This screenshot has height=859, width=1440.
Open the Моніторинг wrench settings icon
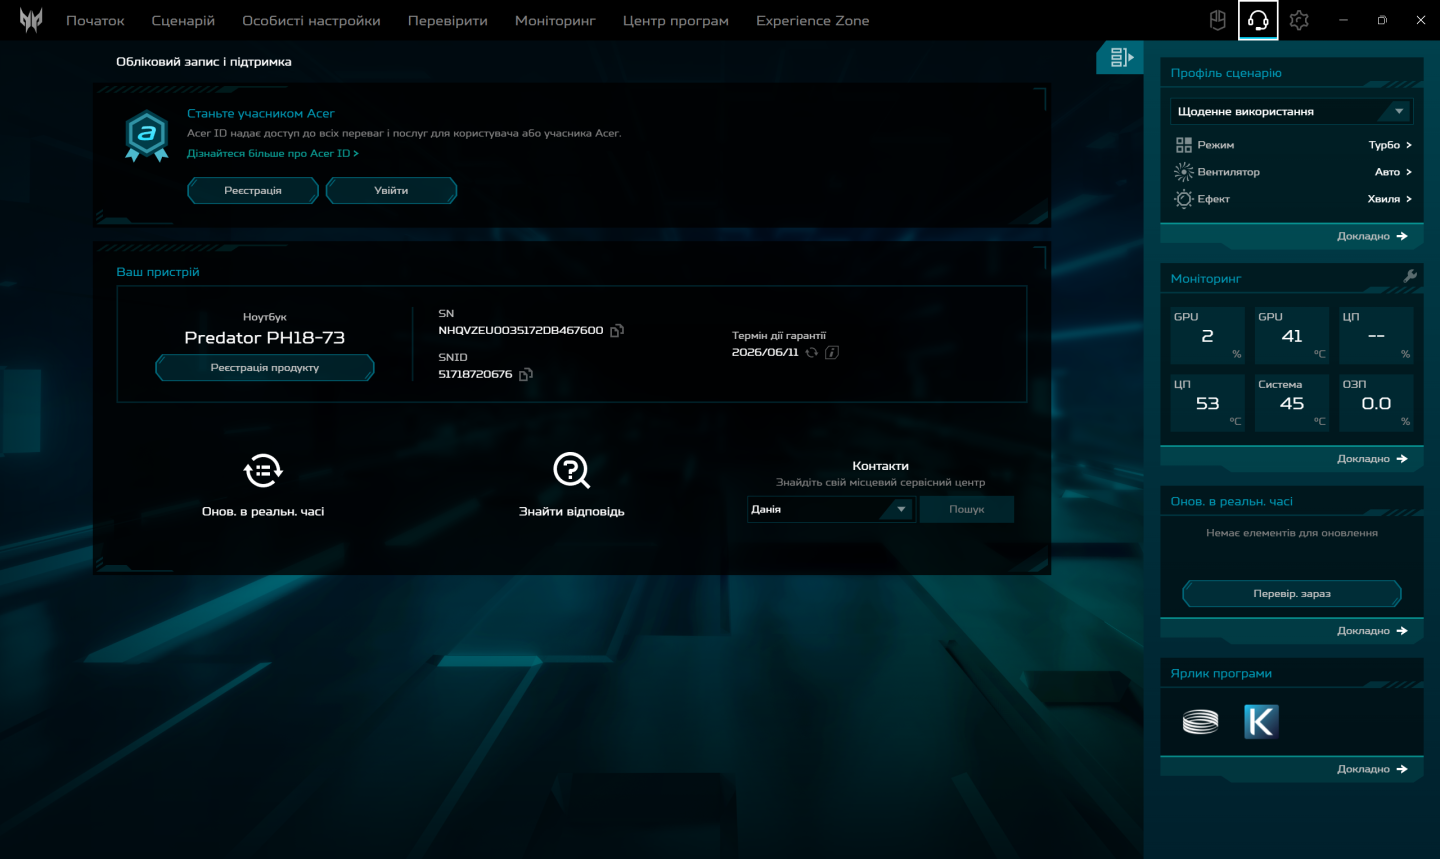(x=1410, y=277)
